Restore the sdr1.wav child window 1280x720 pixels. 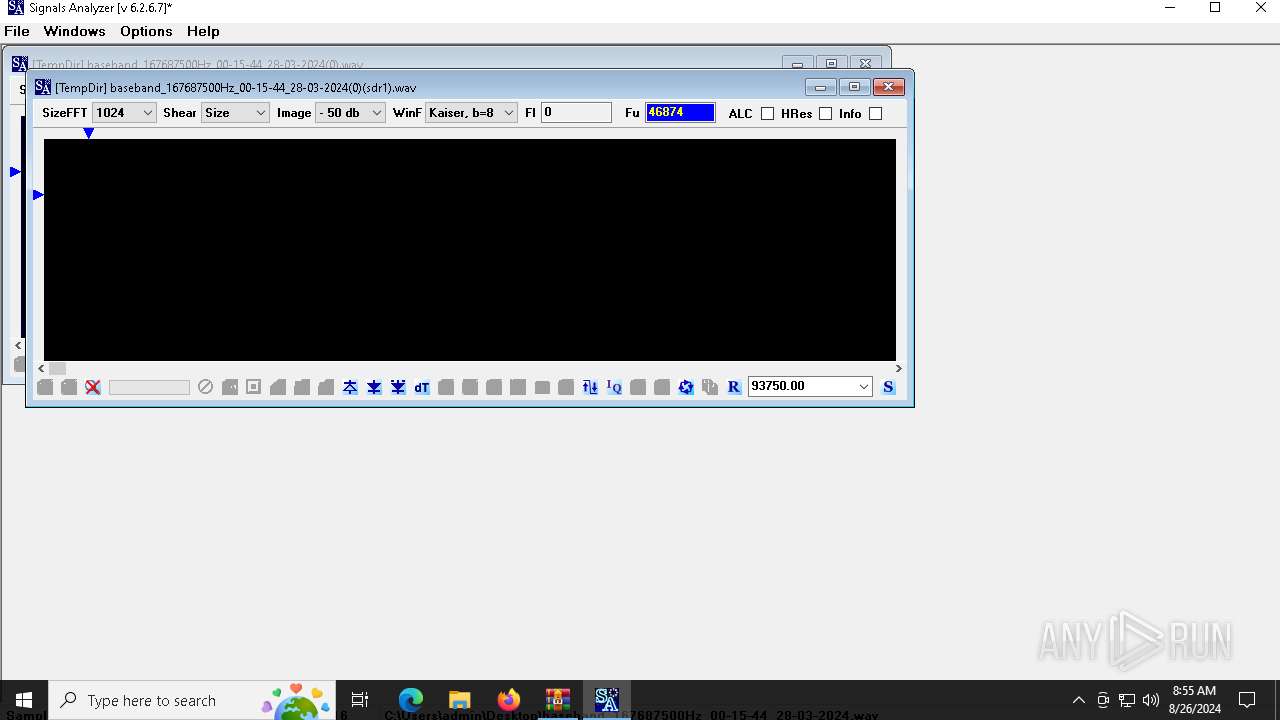pyautogui.click(x=854, y=87)
